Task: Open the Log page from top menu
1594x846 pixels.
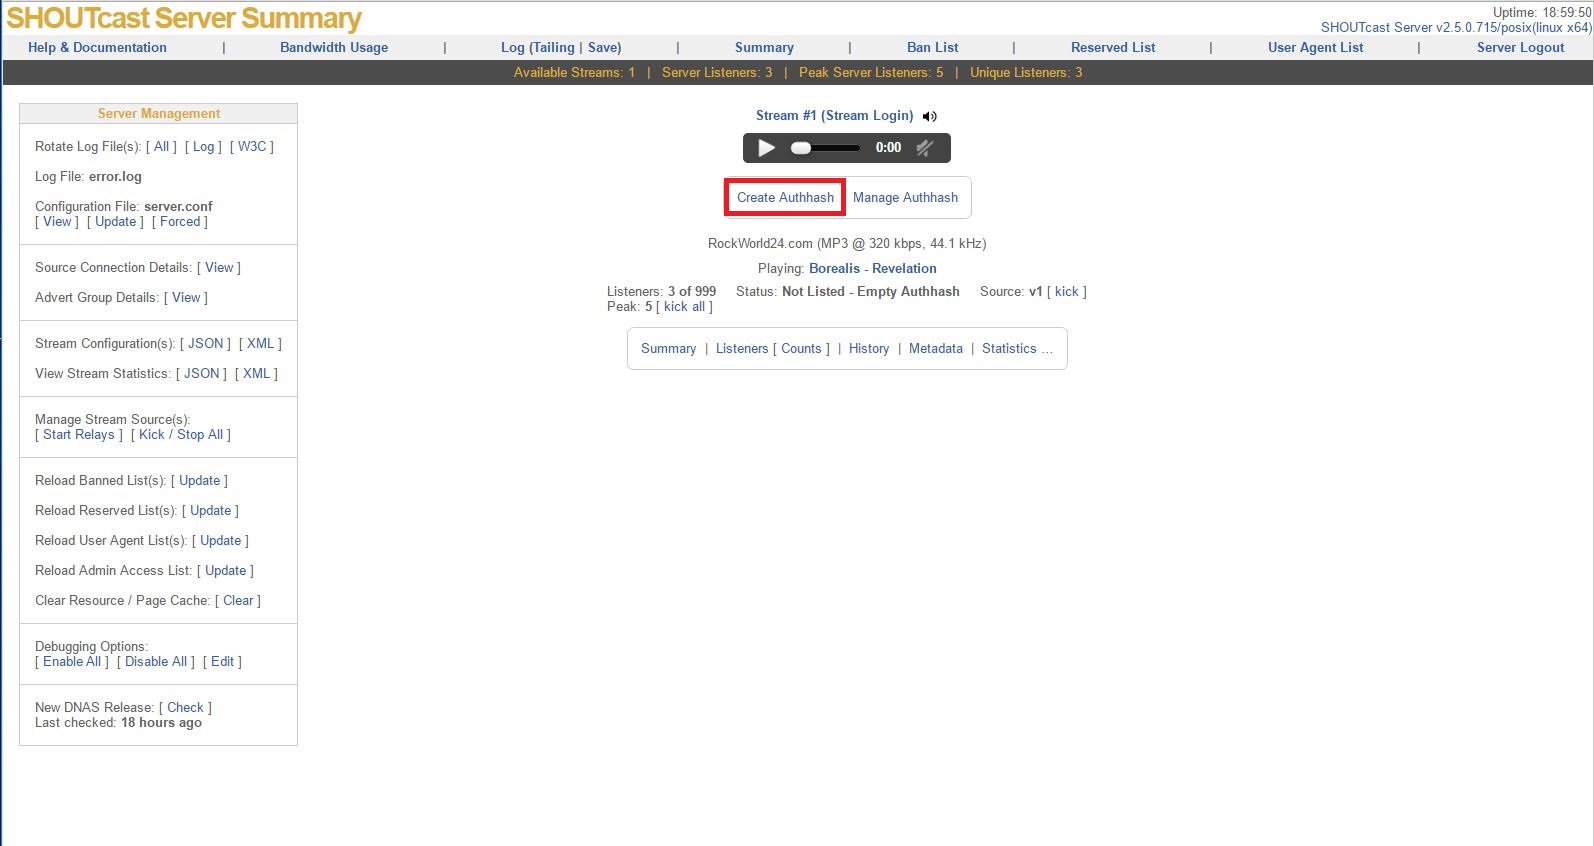Action: point(512,47)
